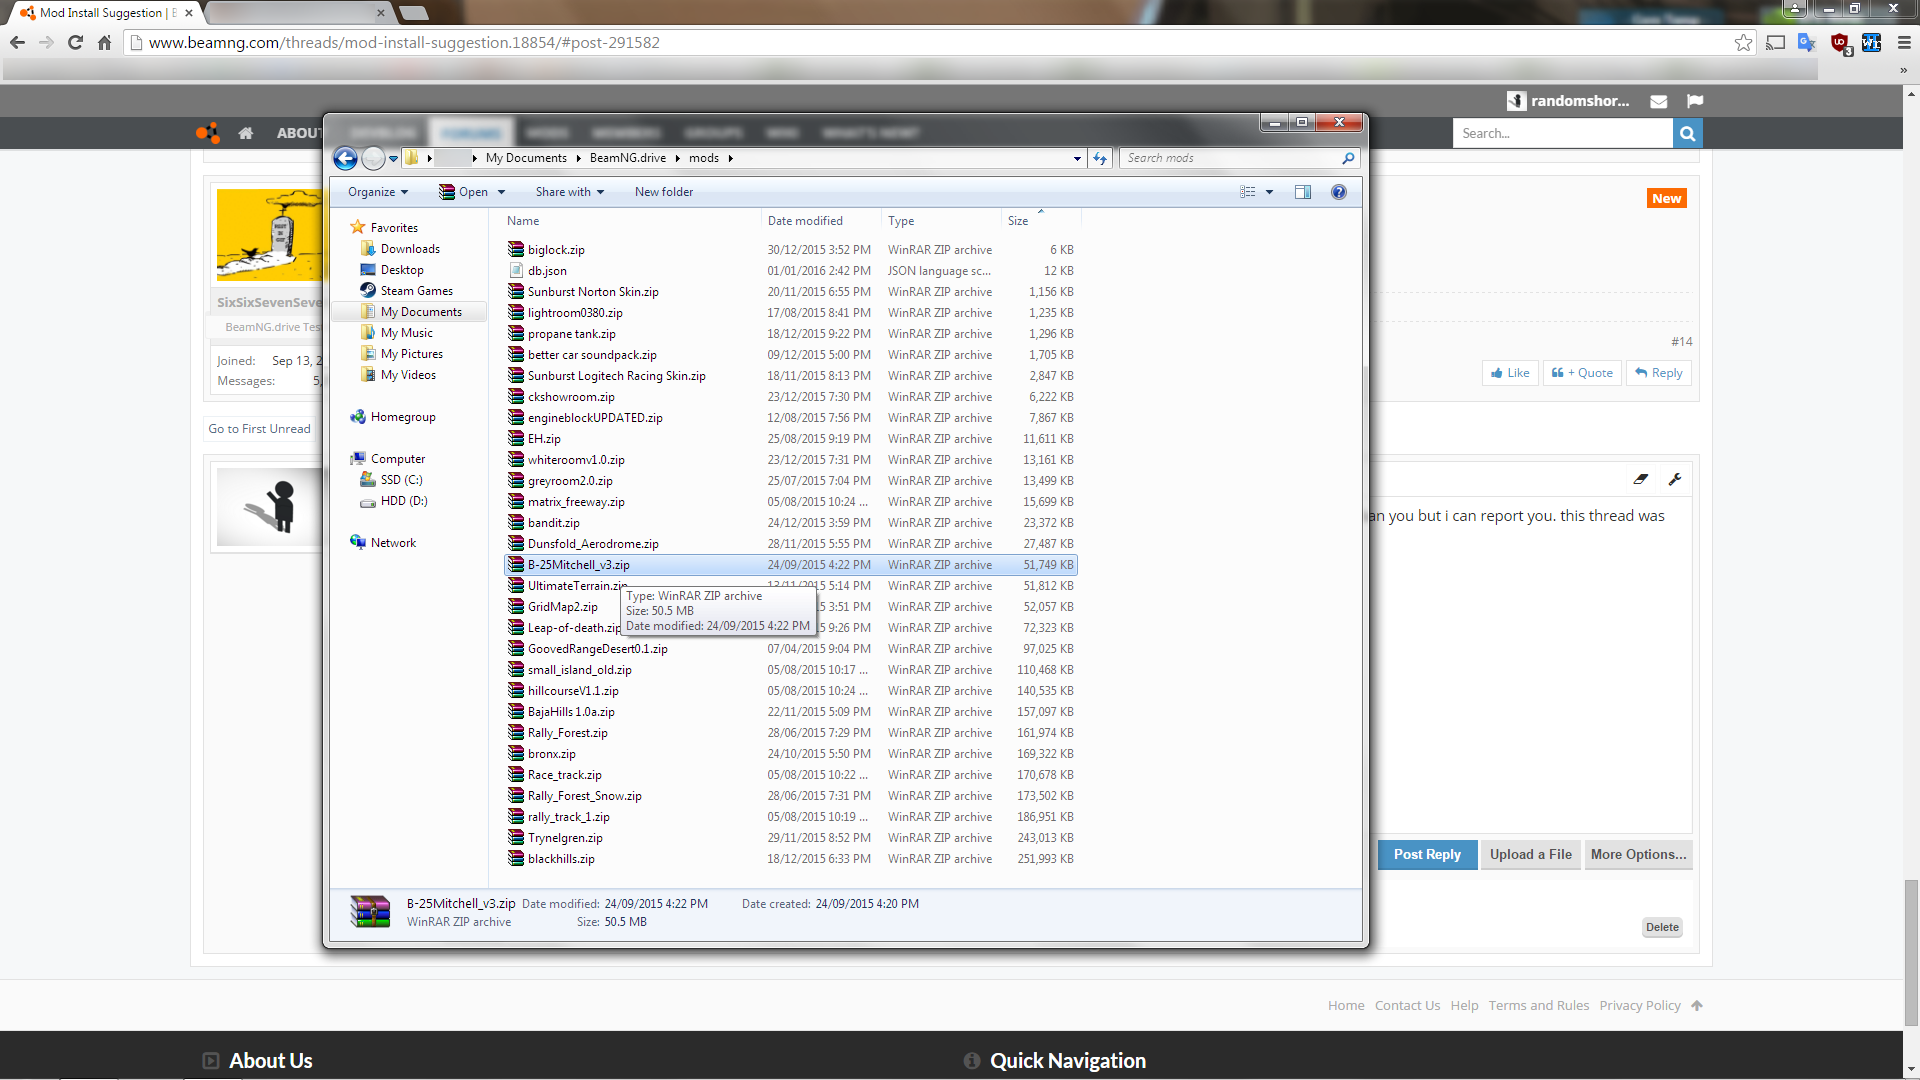The height and width of the screenshot is (1080, 1920).
Task: Quote post #14
Action: tap(1582, 373)
